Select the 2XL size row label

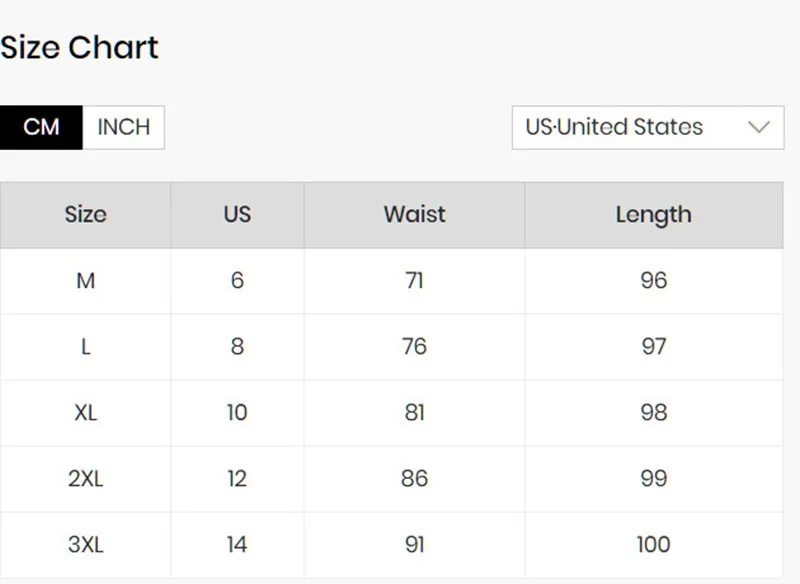pos(85,478)
